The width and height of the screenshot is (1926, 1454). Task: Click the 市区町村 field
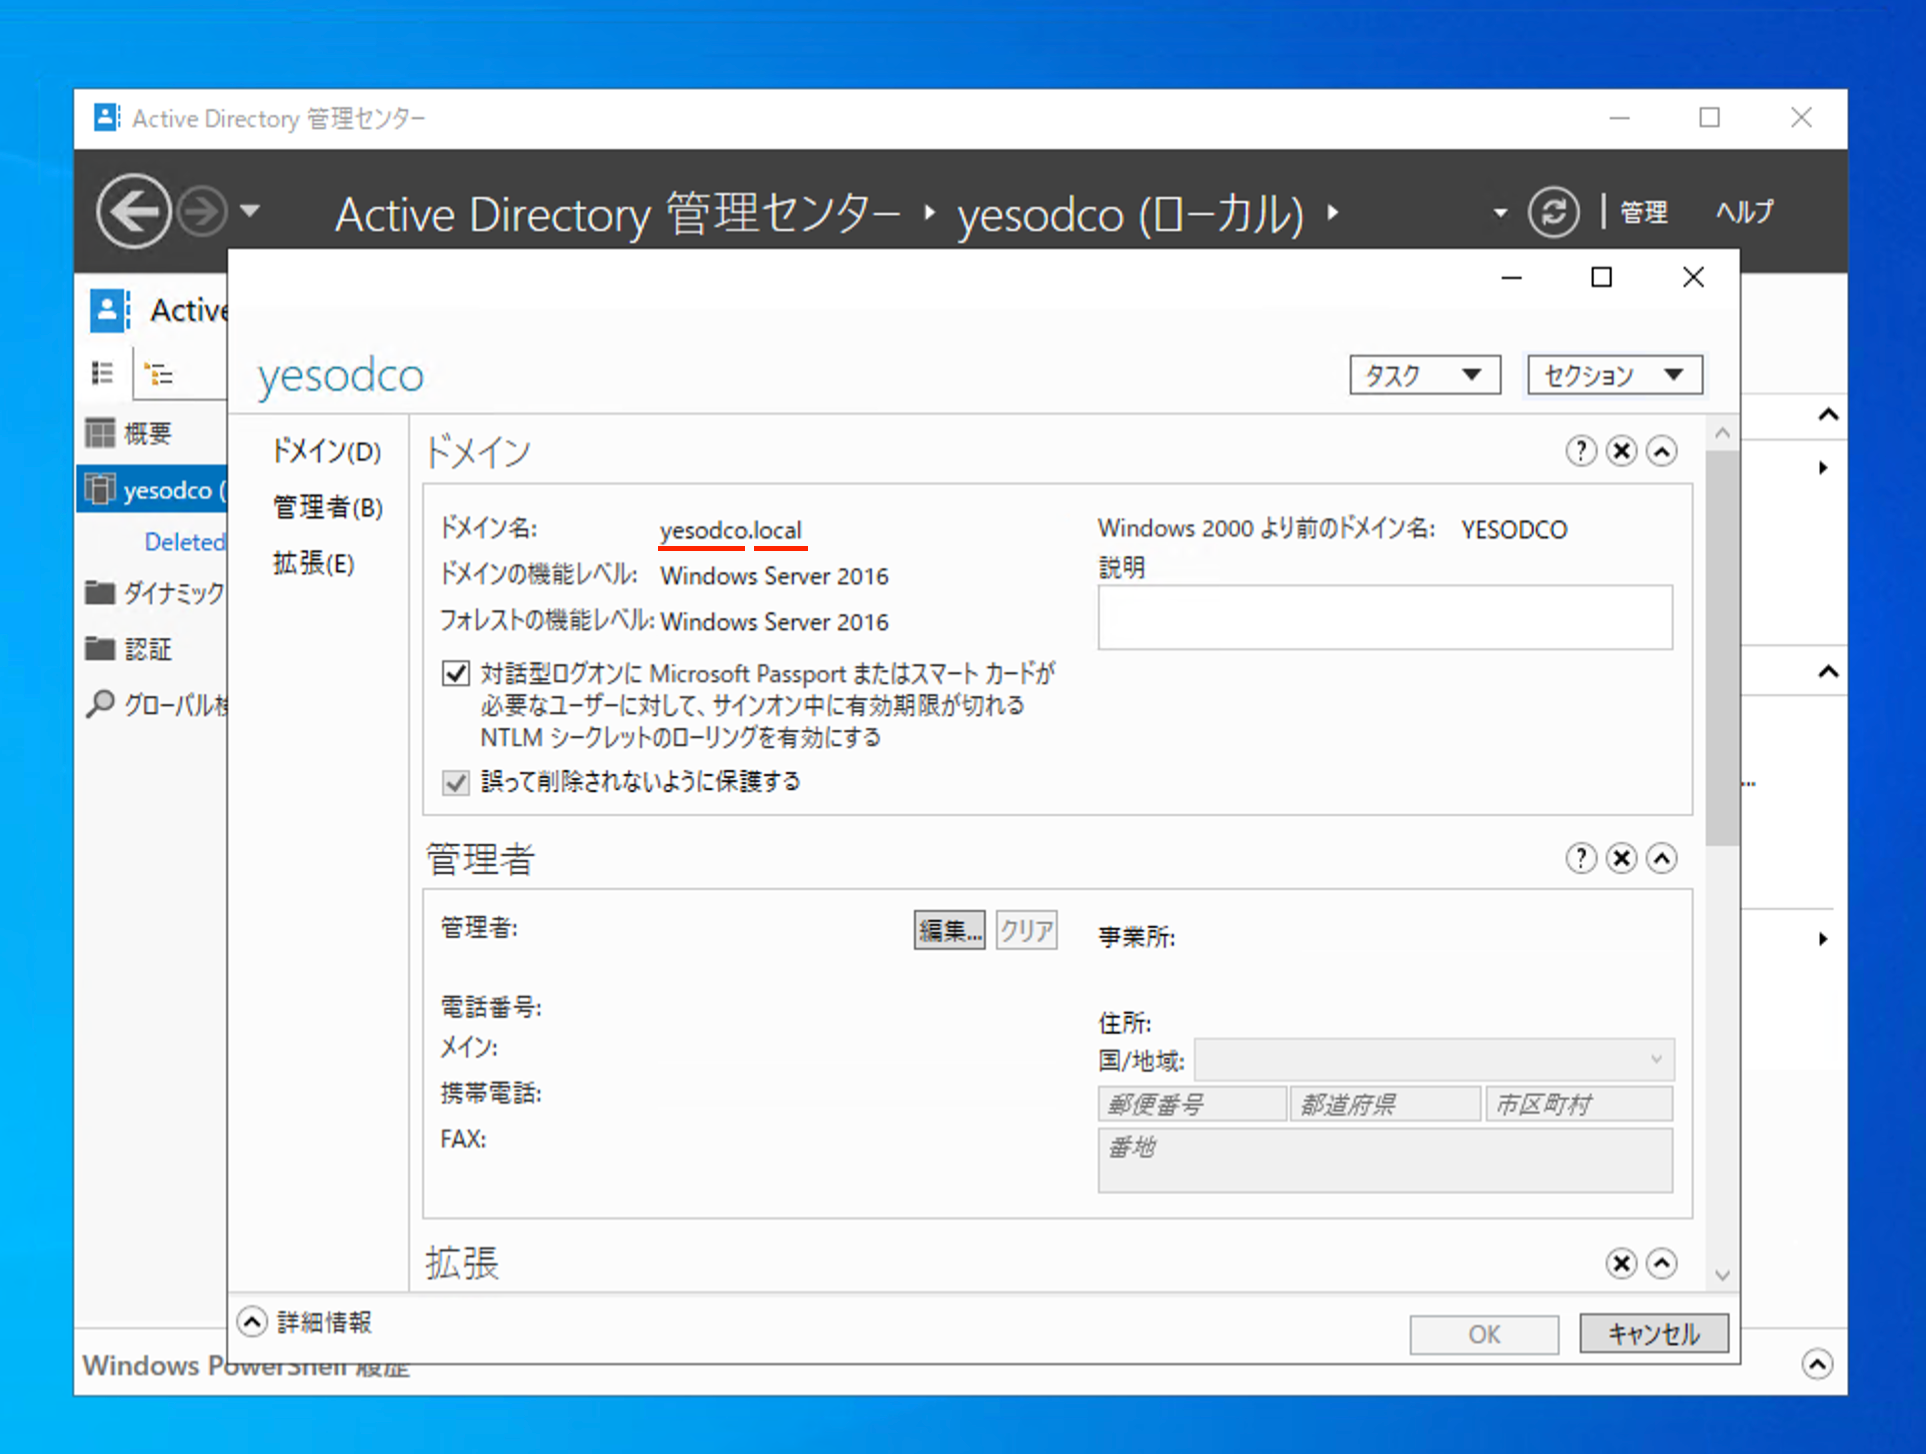pyautogui.click(x=1579, y=1104)
